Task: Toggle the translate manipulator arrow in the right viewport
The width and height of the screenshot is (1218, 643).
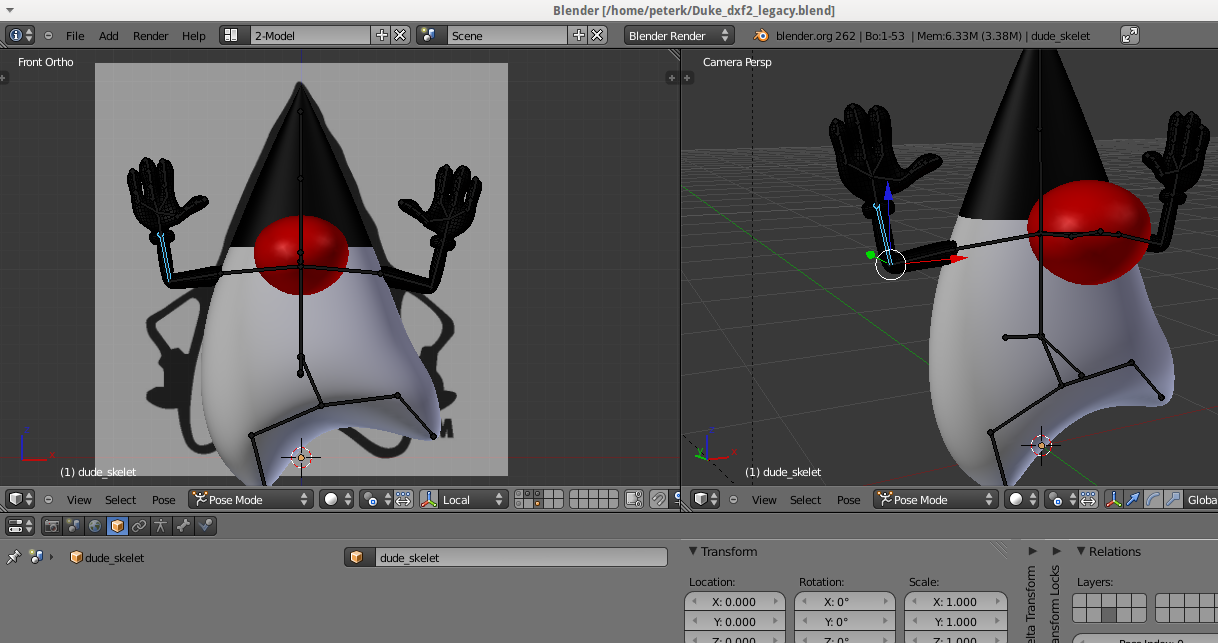Action: click(x=1133, y=499)
